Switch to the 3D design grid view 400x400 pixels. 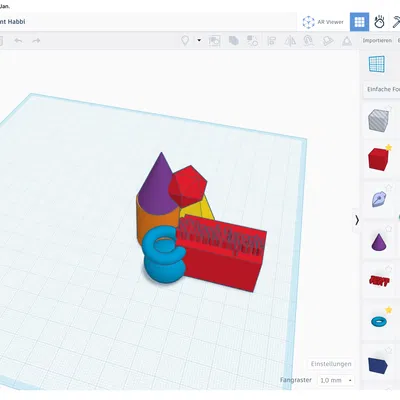click(x=359, y=22)
